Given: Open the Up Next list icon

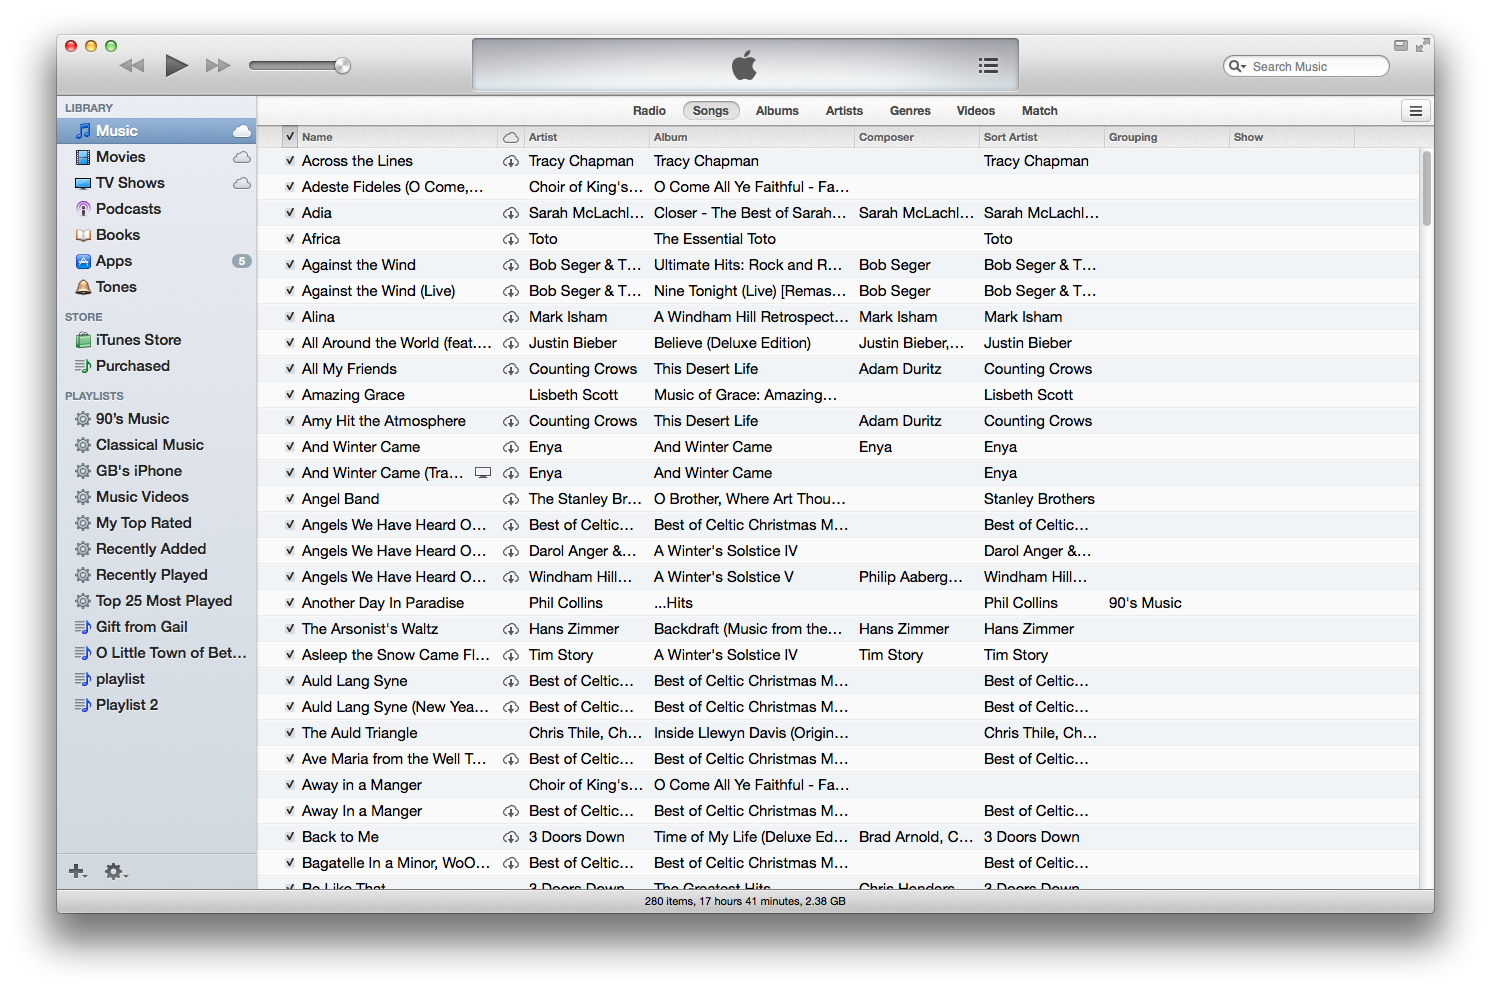Looking at the screenshot, I should [988, 66].
